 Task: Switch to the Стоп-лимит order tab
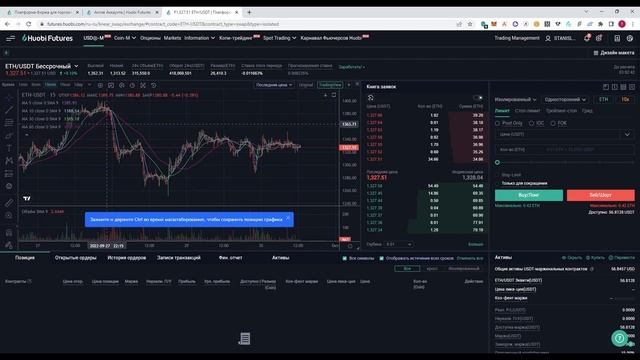pos(527,111)
